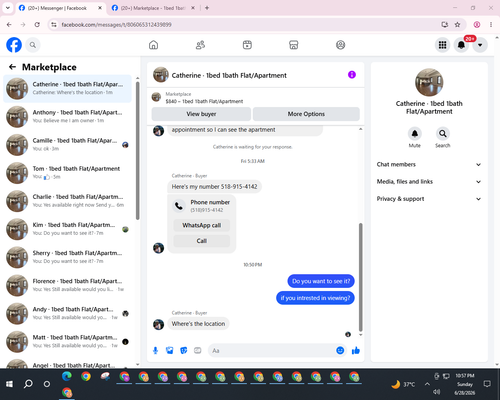
Task: Go to Home via the house icon
Action: pyautogui.click(x=153, y=45)
